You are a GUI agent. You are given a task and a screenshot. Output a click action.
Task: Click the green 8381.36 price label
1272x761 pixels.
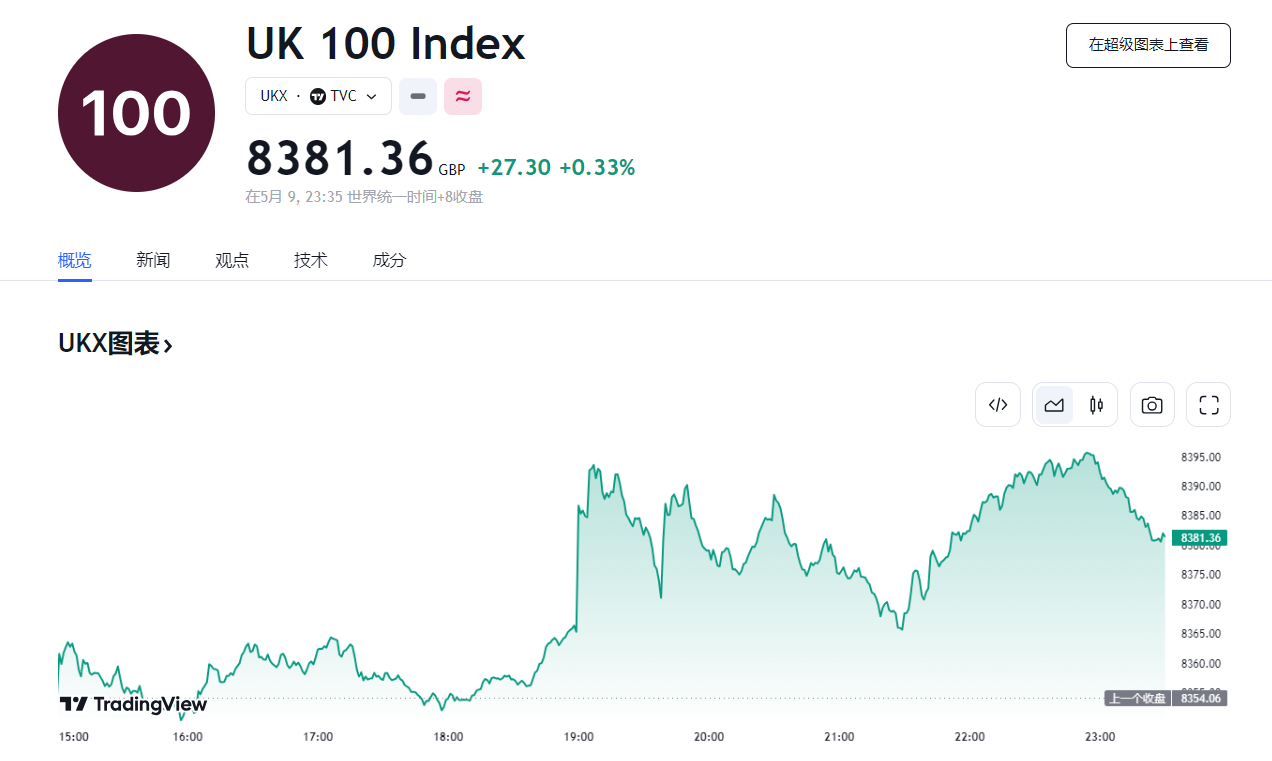pyautogui.click(x=1200, y=538)
